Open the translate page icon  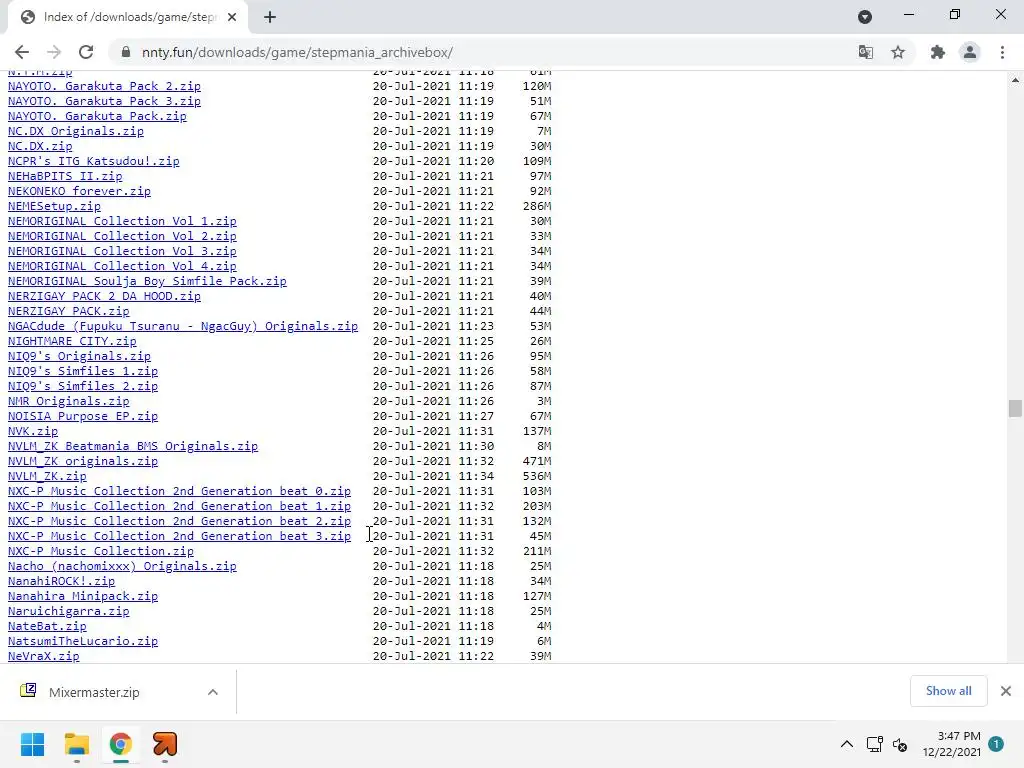pyautogui.click(x=866, y=52)
